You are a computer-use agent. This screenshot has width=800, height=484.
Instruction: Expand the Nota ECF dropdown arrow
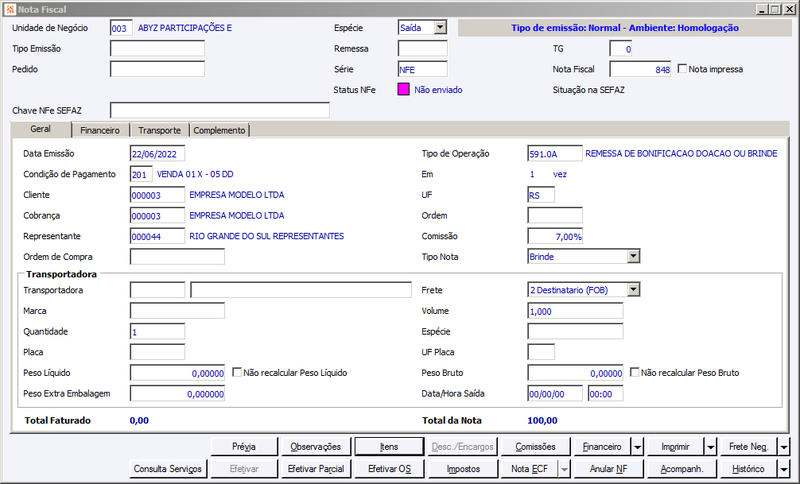tap(564, 469)
